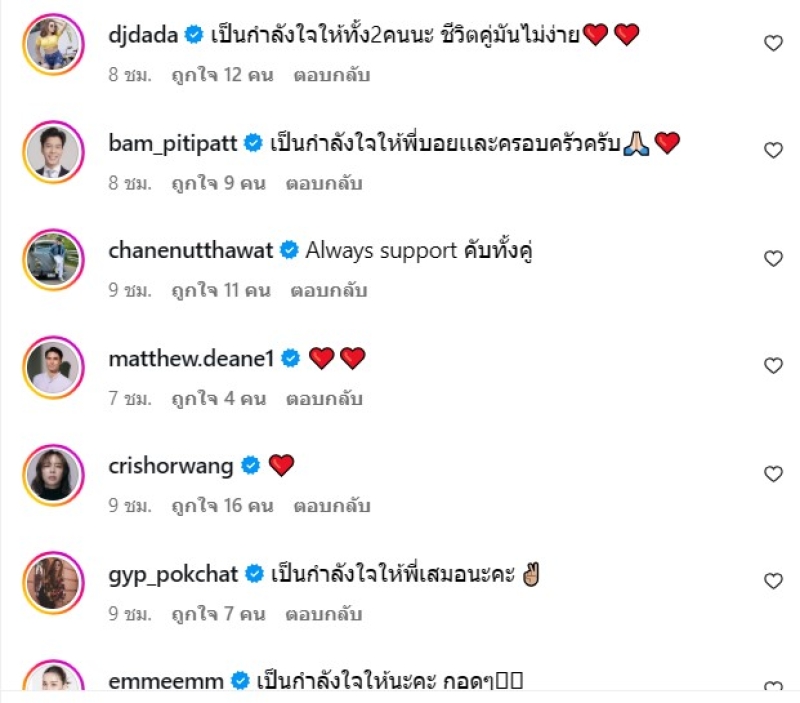Open the matthew.deane1 username link

click(x=192, y=359)
